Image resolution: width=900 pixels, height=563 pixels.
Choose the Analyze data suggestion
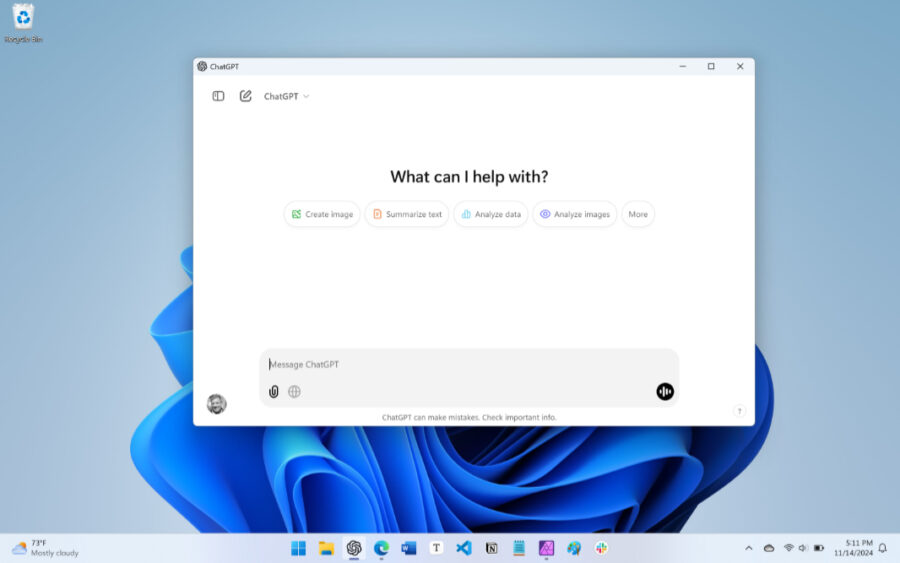491,214
